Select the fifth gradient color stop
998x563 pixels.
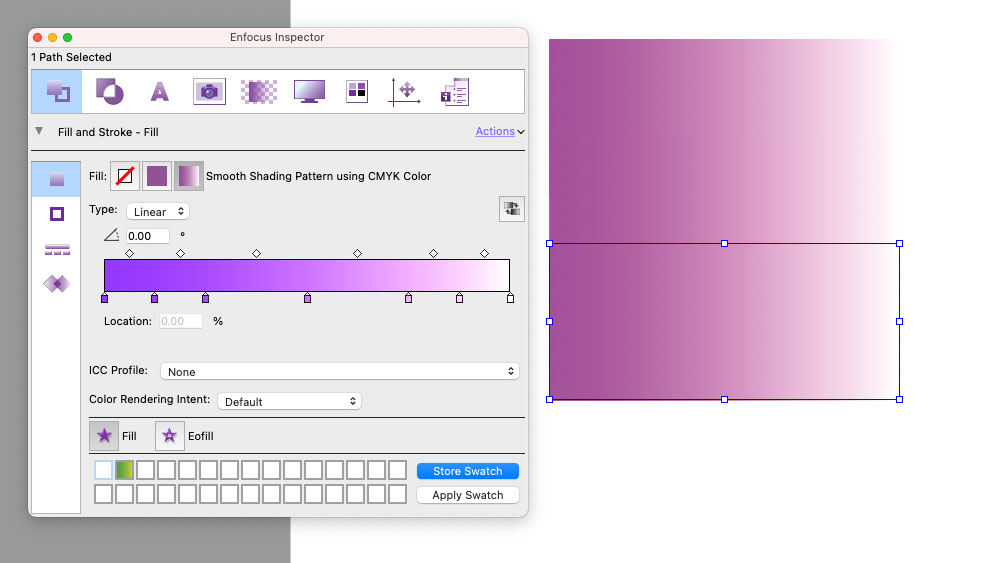(408, 298)
